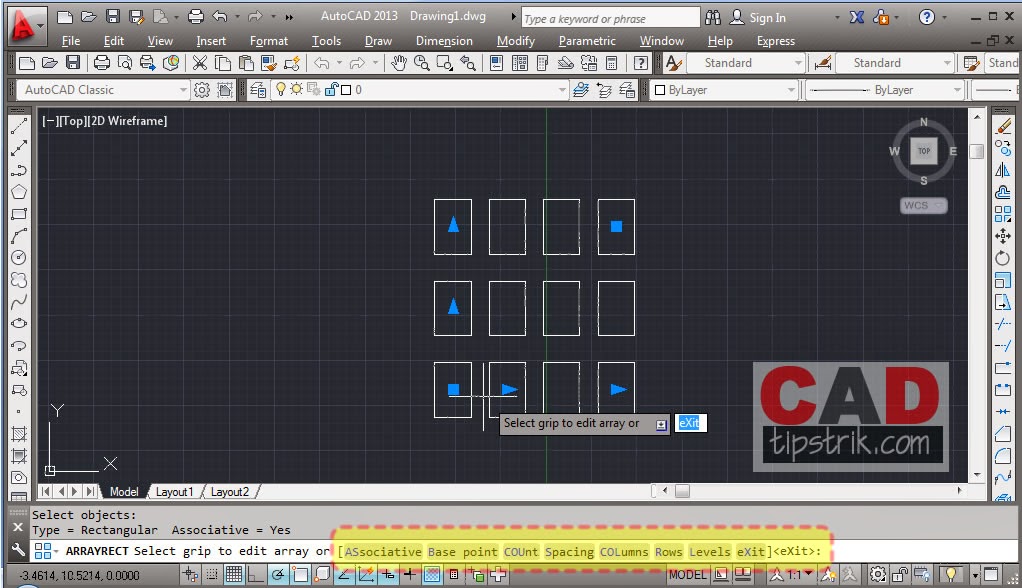Open the Format menu
Screen dimensions: 1022x588
tap(269, 40)
